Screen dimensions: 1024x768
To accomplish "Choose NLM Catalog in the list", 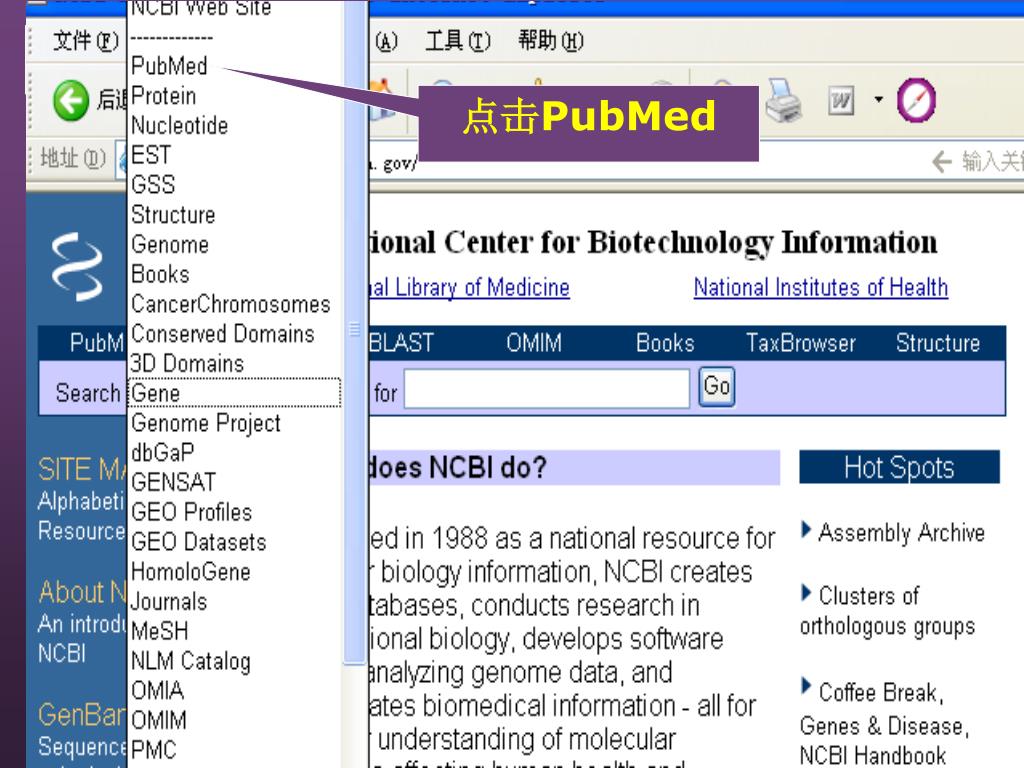I will coord(191,661).
